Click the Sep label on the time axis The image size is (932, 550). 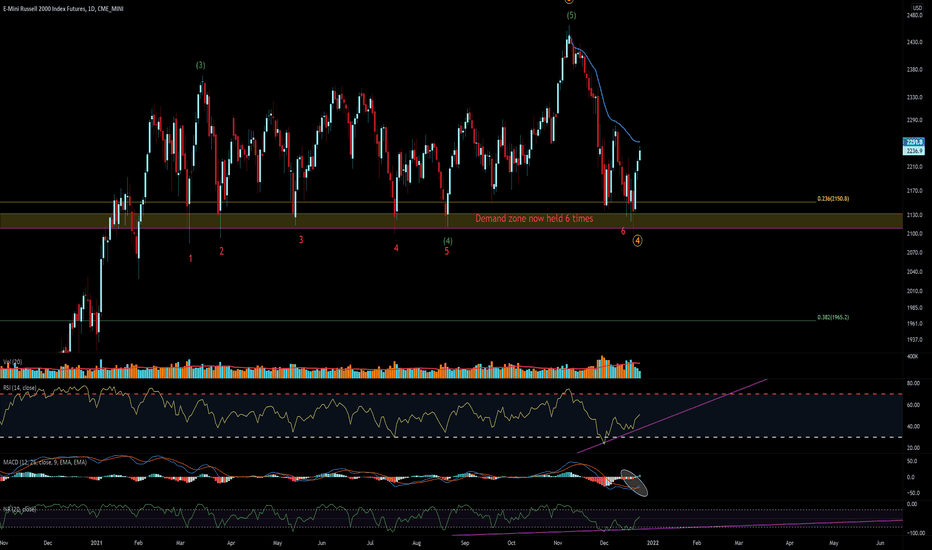tap(465, 543)
